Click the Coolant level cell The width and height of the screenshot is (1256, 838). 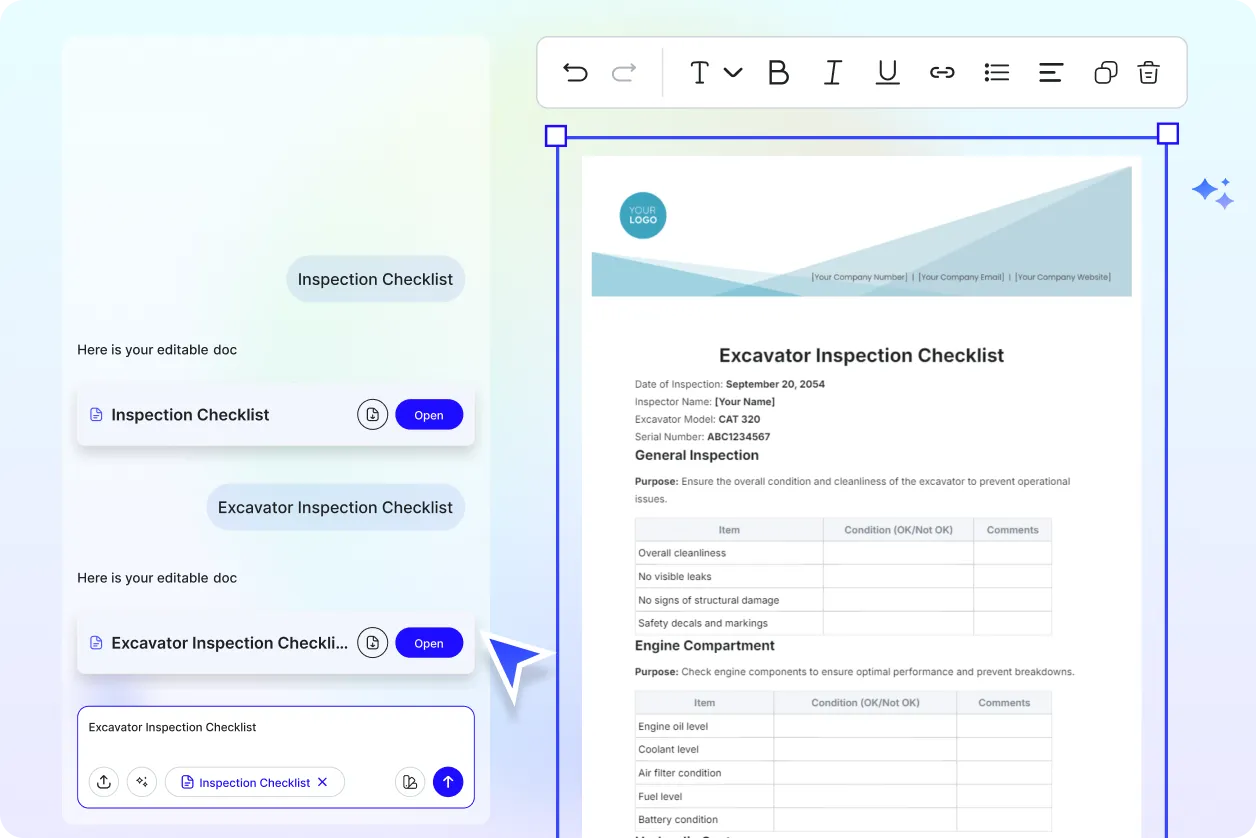click(704, 749)
